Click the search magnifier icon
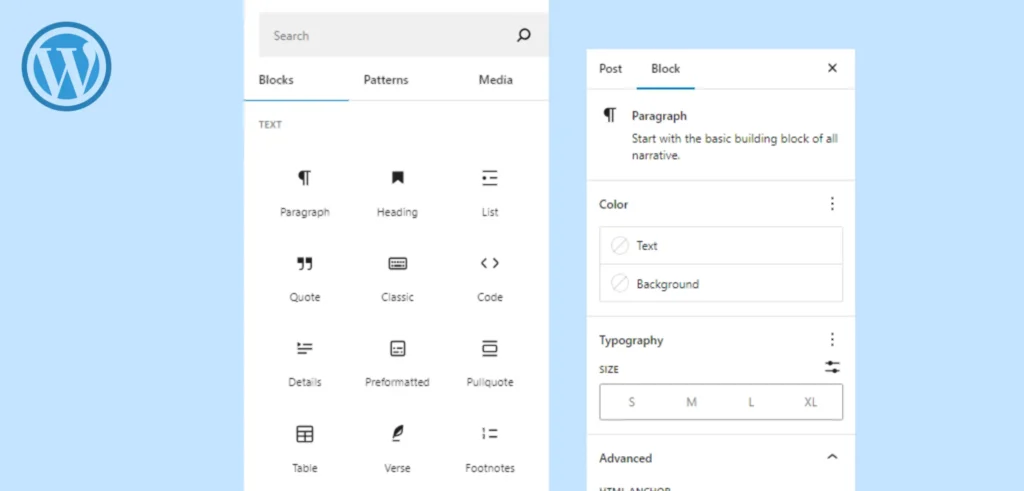Viewport: 1024px width, 491px height. point(524,35)
